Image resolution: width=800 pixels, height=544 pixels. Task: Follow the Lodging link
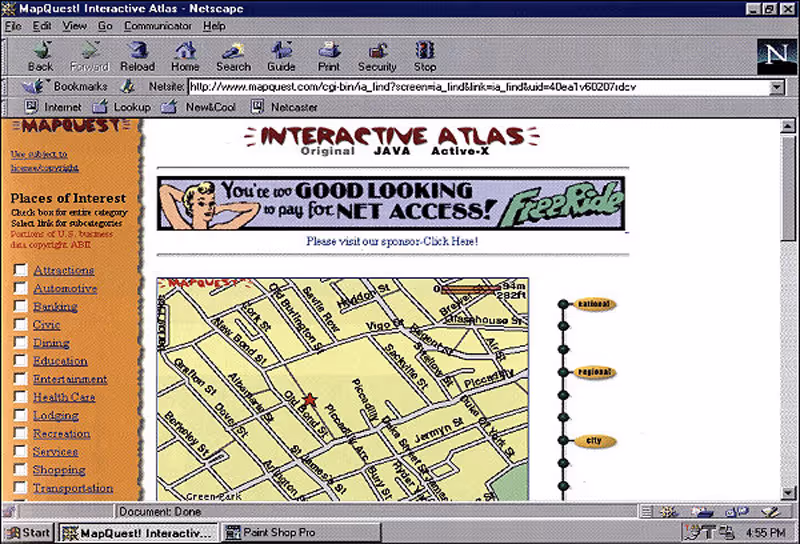tap(56, 415)
